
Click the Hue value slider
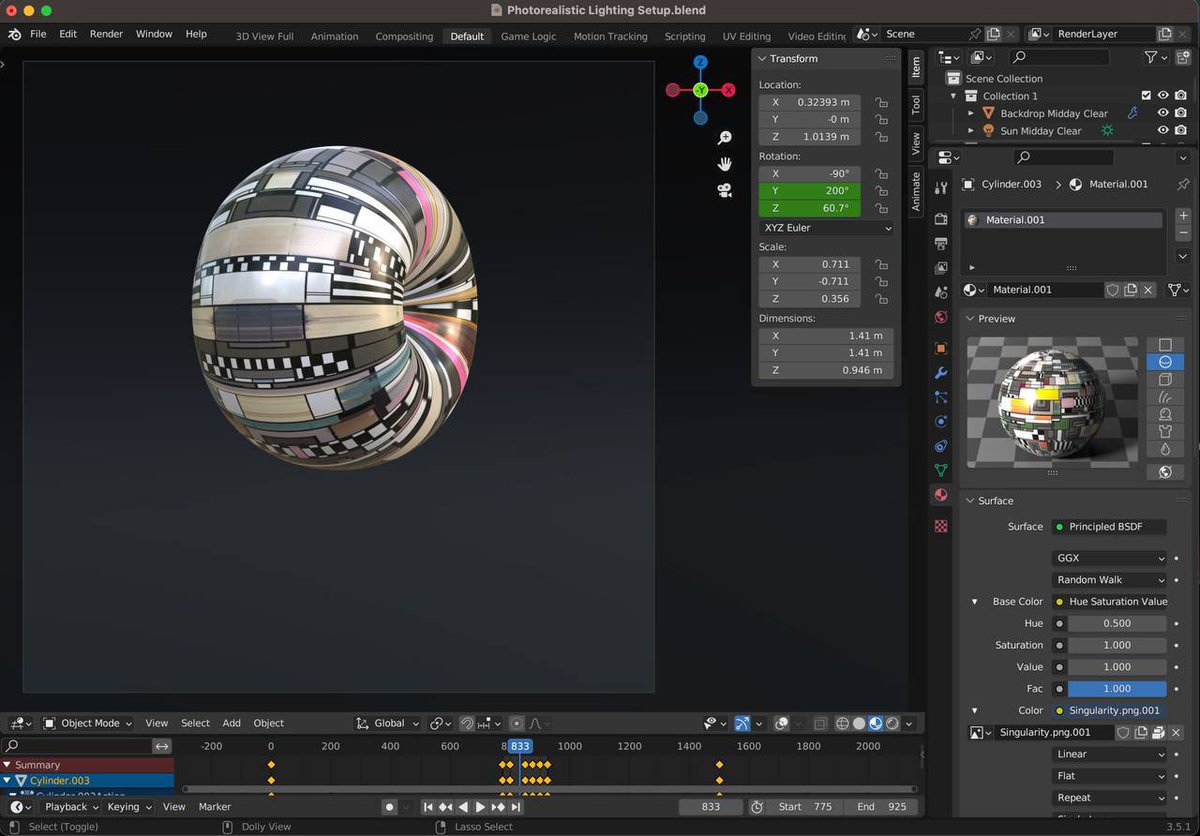click(x=1117, y=623)
